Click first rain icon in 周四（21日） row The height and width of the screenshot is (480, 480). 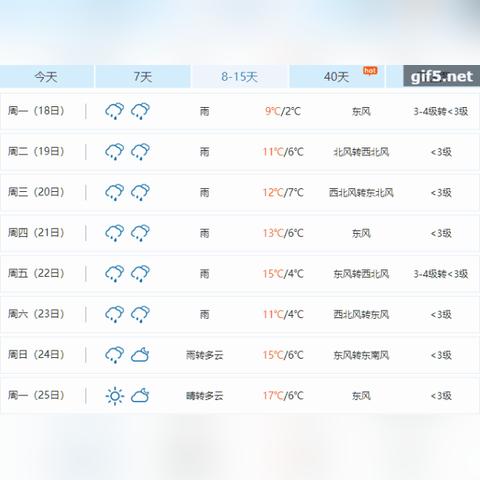click(115, 233)
